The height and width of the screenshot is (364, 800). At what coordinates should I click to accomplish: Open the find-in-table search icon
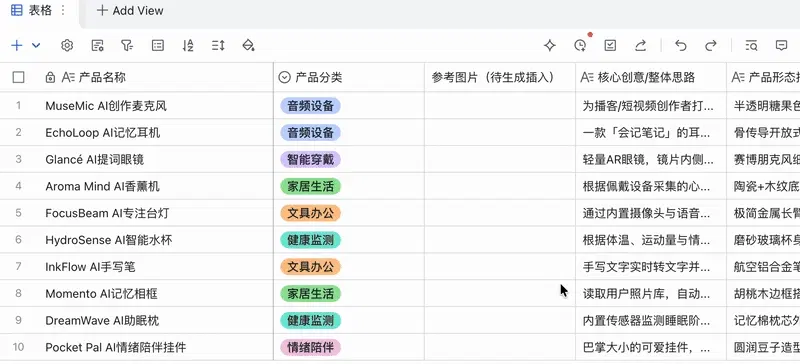[751, 45]
